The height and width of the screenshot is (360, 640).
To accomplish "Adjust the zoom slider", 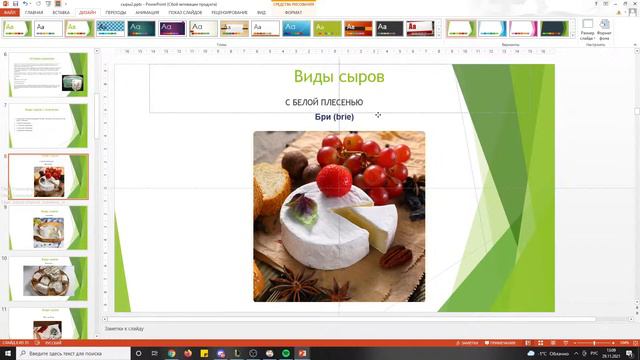I will point(594,343).
